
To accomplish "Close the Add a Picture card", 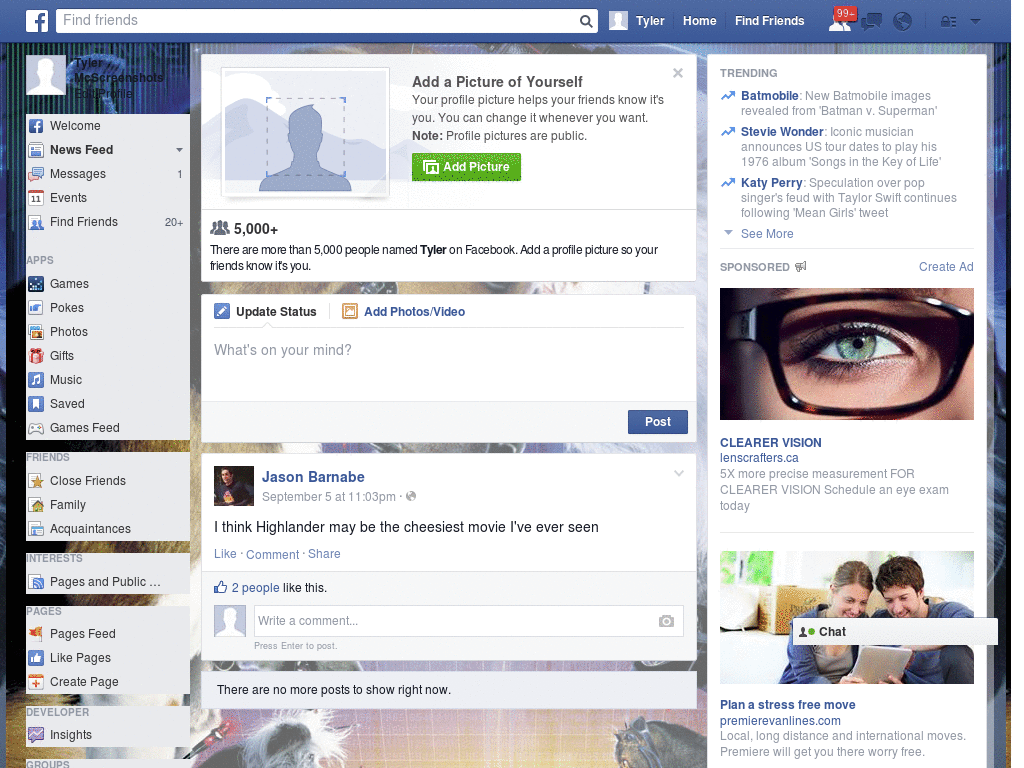I will tap(678, 73).
